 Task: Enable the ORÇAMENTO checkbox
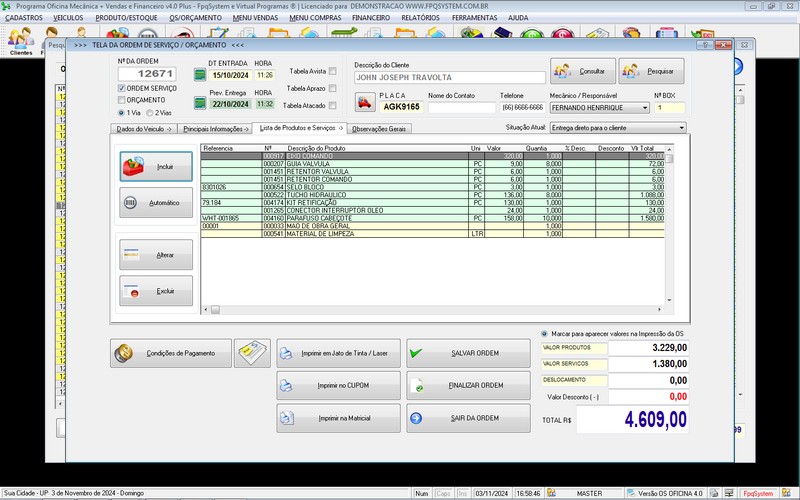(122, 100)
